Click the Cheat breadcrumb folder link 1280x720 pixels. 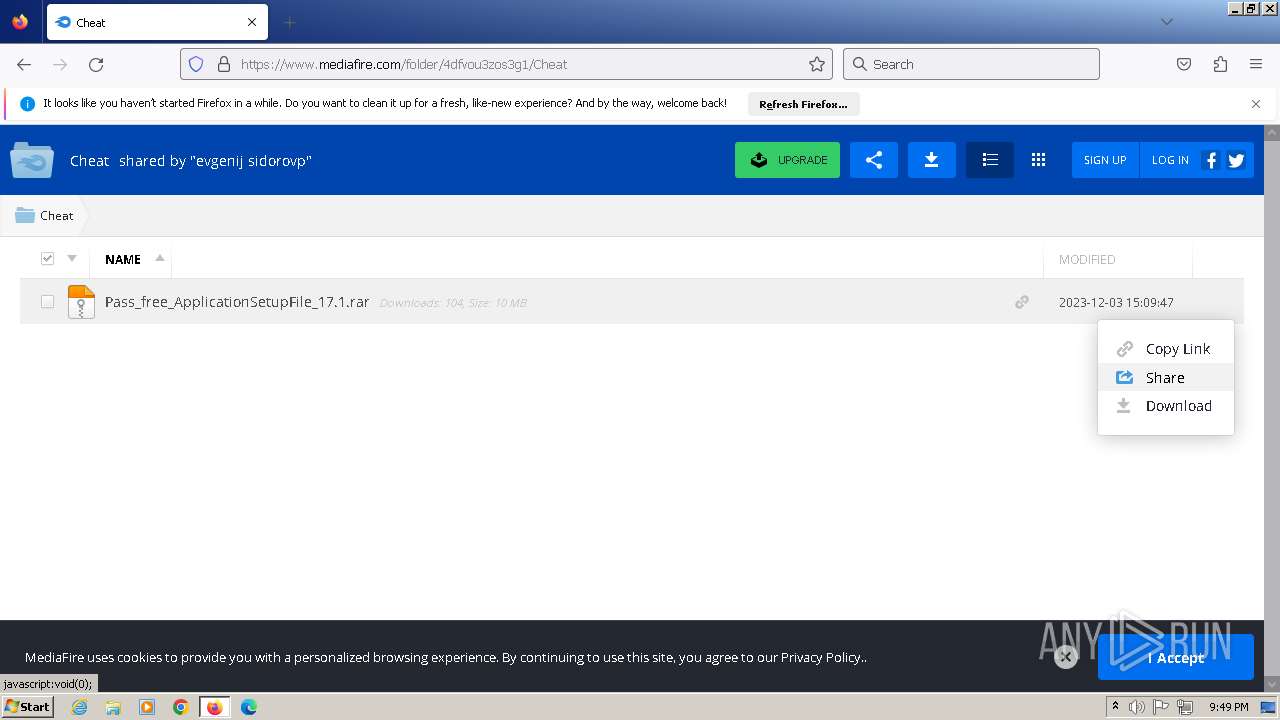(45, 215)
